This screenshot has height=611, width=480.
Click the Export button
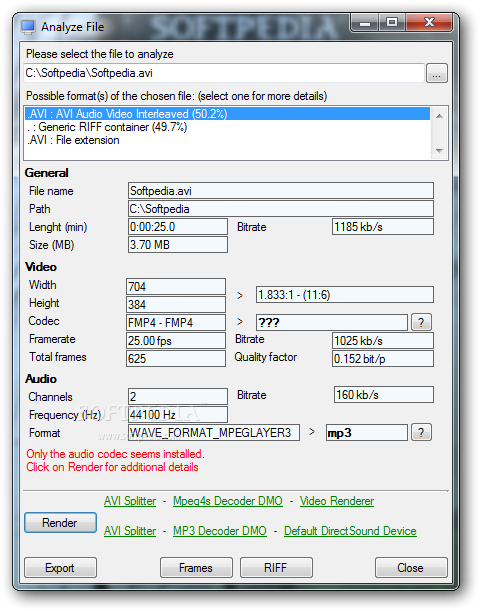coord(60,568)
